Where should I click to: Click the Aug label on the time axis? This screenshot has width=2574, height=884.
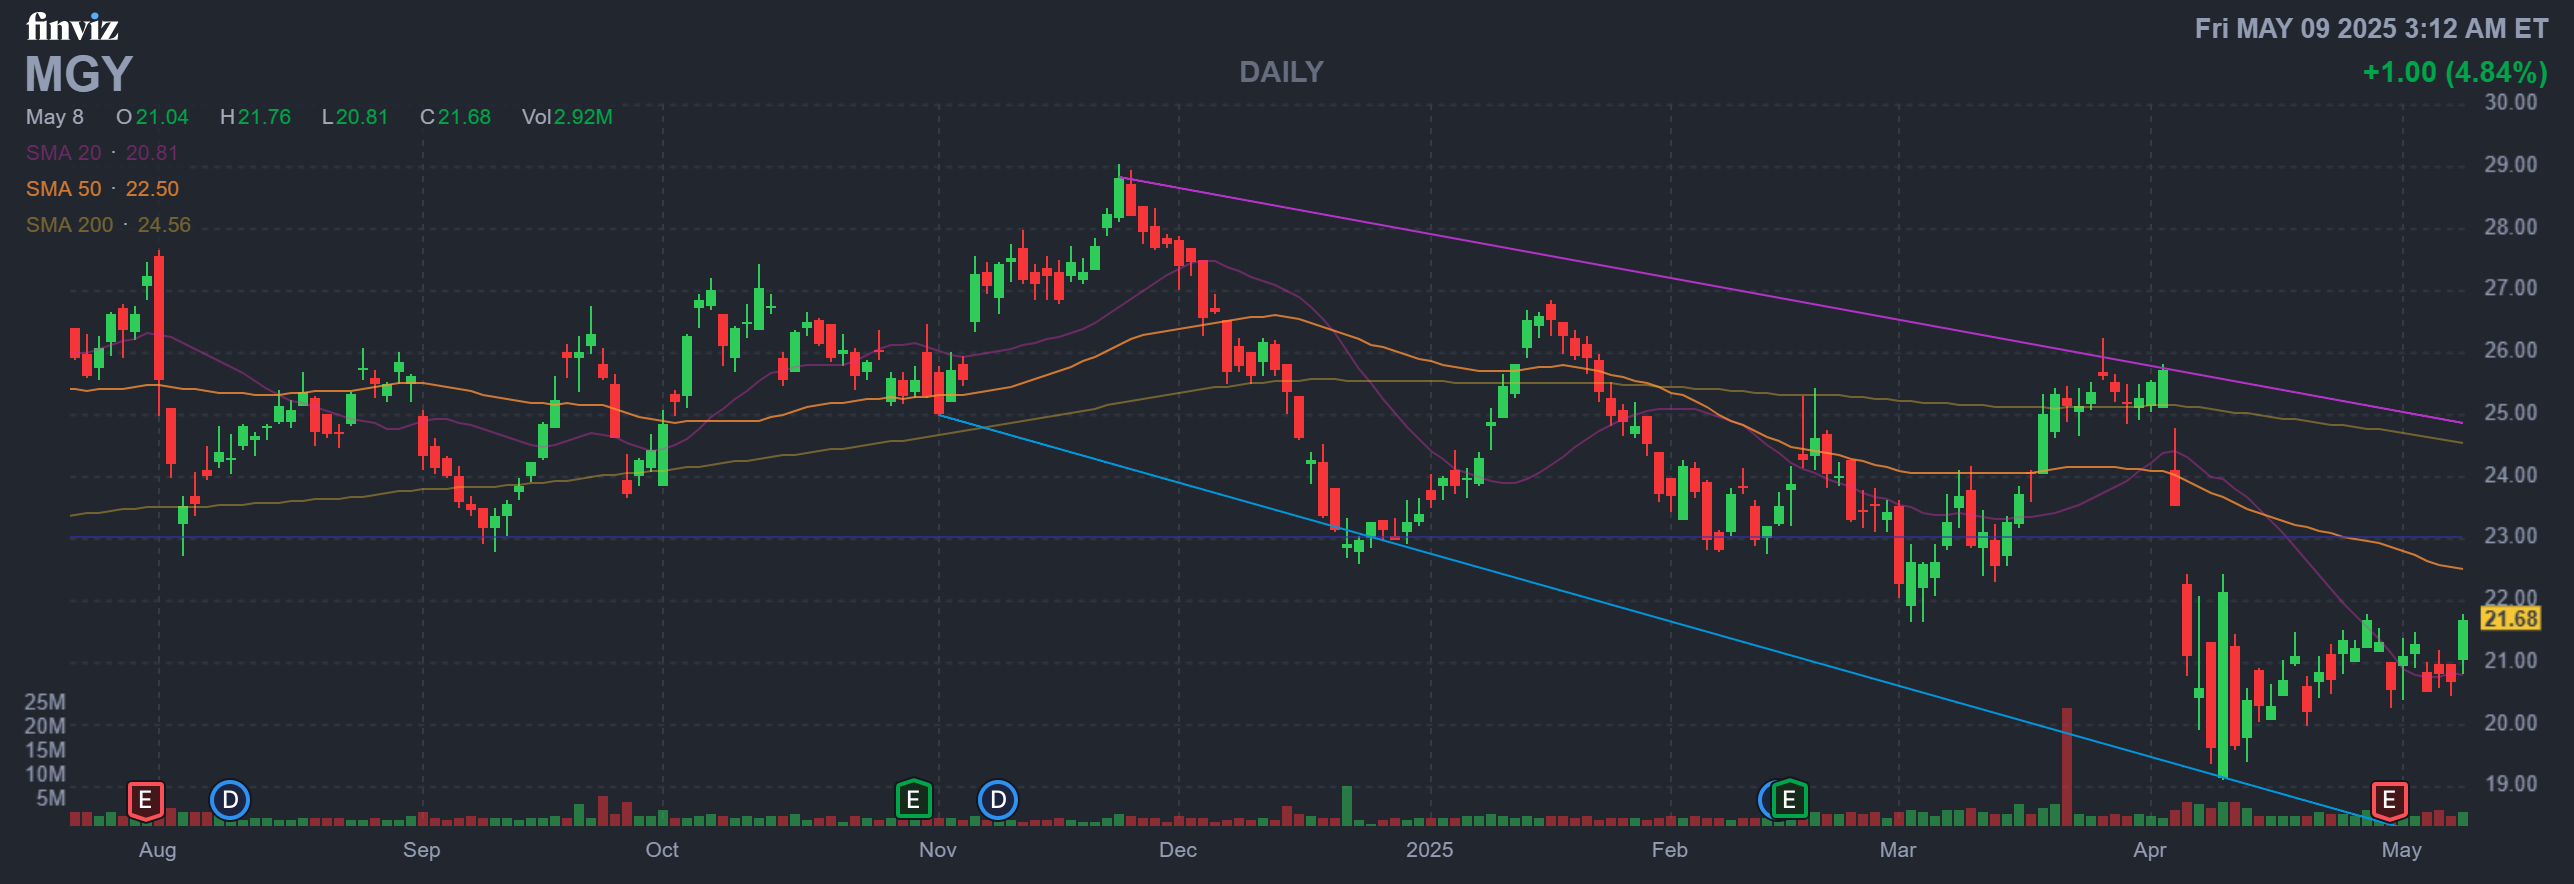157,850
